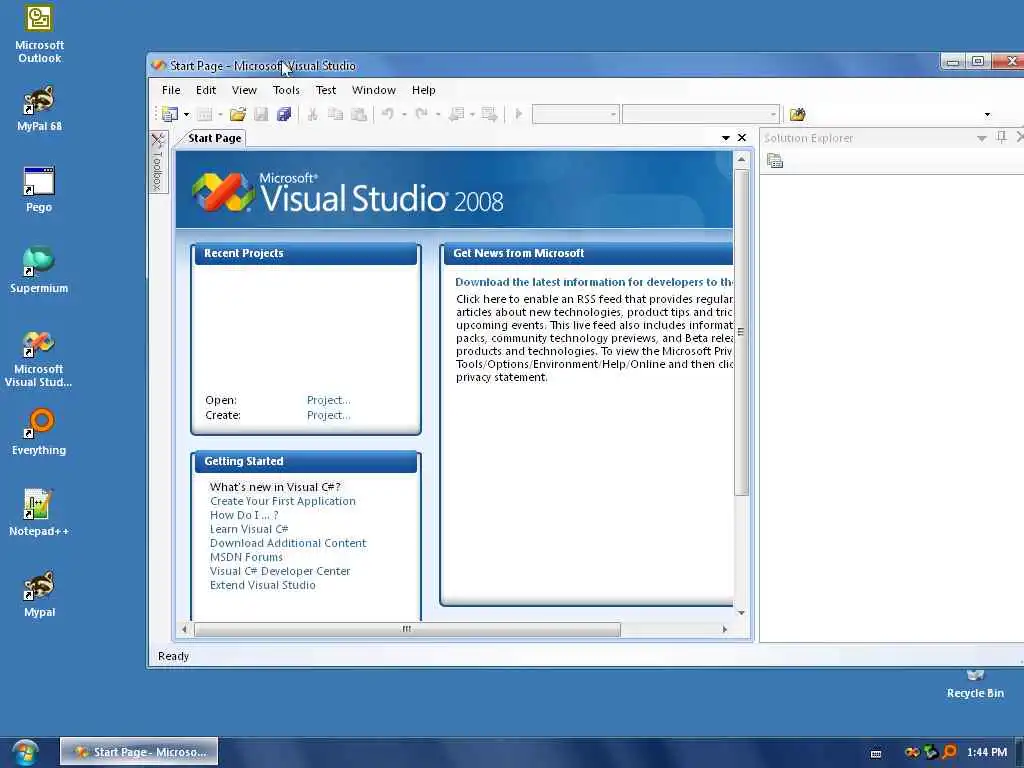Click the Start Page scroll down arrow
Screen dimensions: 1024x768
[741, 613]
